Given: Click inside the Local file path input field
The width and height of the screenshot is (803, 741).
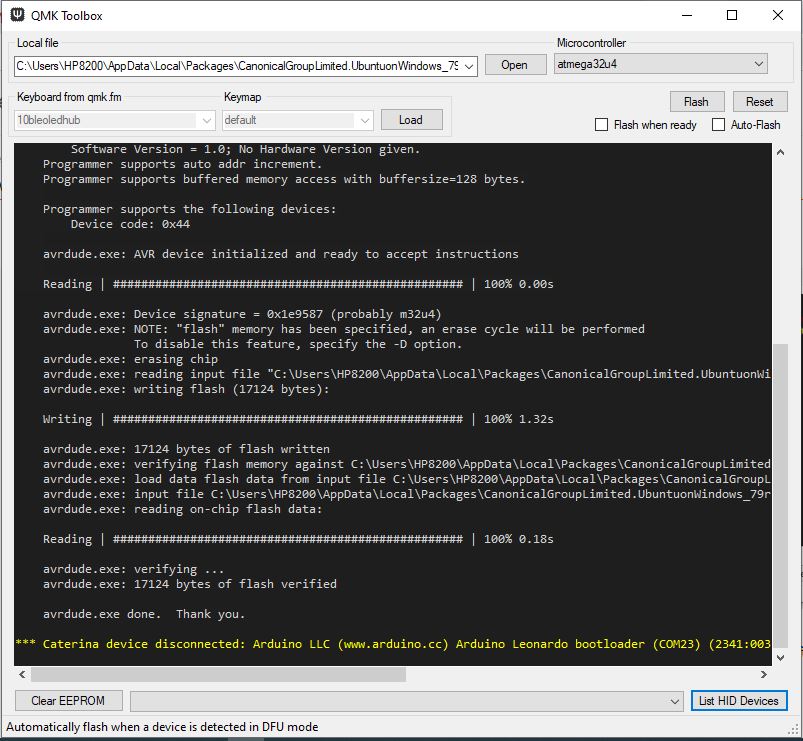Looking at the screenshot, I should coord(240,64).
